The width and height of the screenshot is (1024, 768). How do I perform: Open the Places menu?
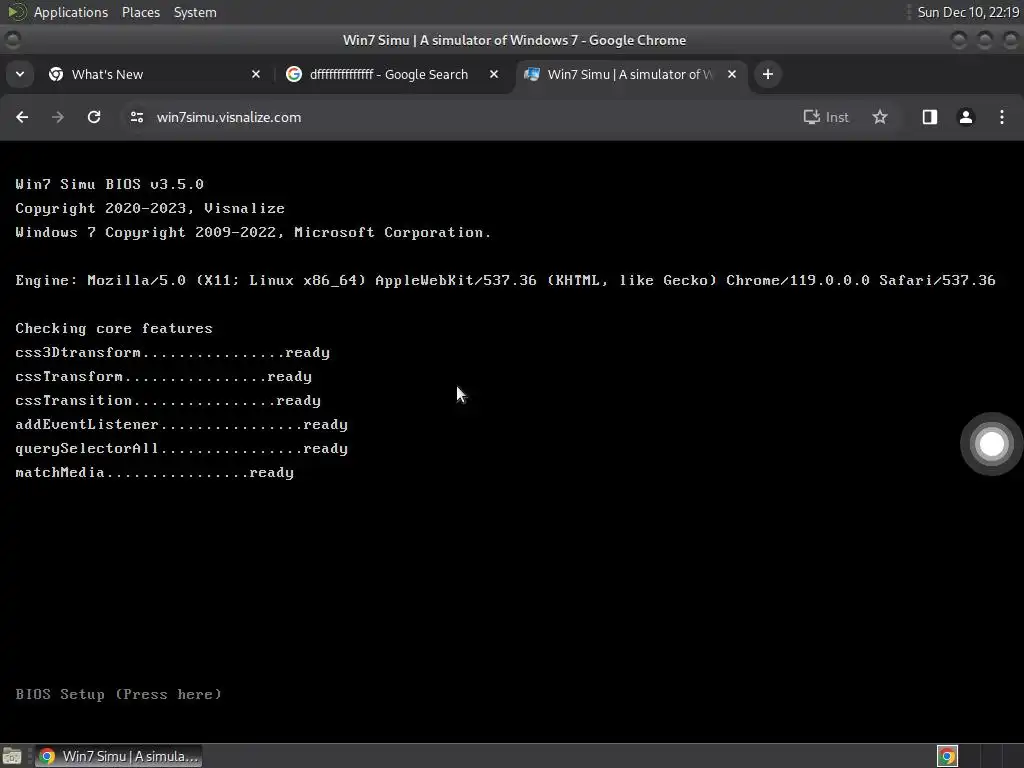pyautogui.click(x=140, y=12)
